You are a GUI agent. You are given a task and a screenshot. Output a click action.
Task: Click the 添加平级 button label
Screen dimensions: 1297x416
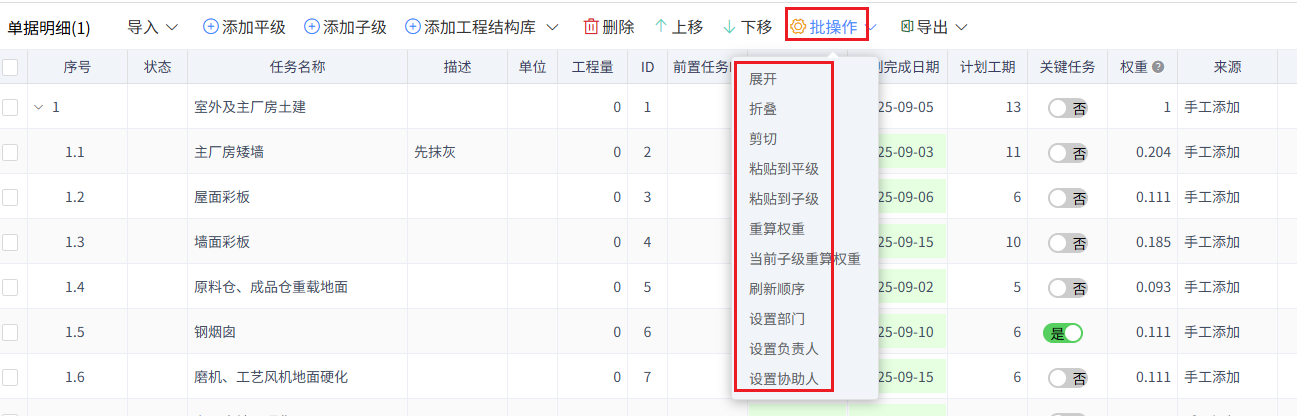pos(254,27)
